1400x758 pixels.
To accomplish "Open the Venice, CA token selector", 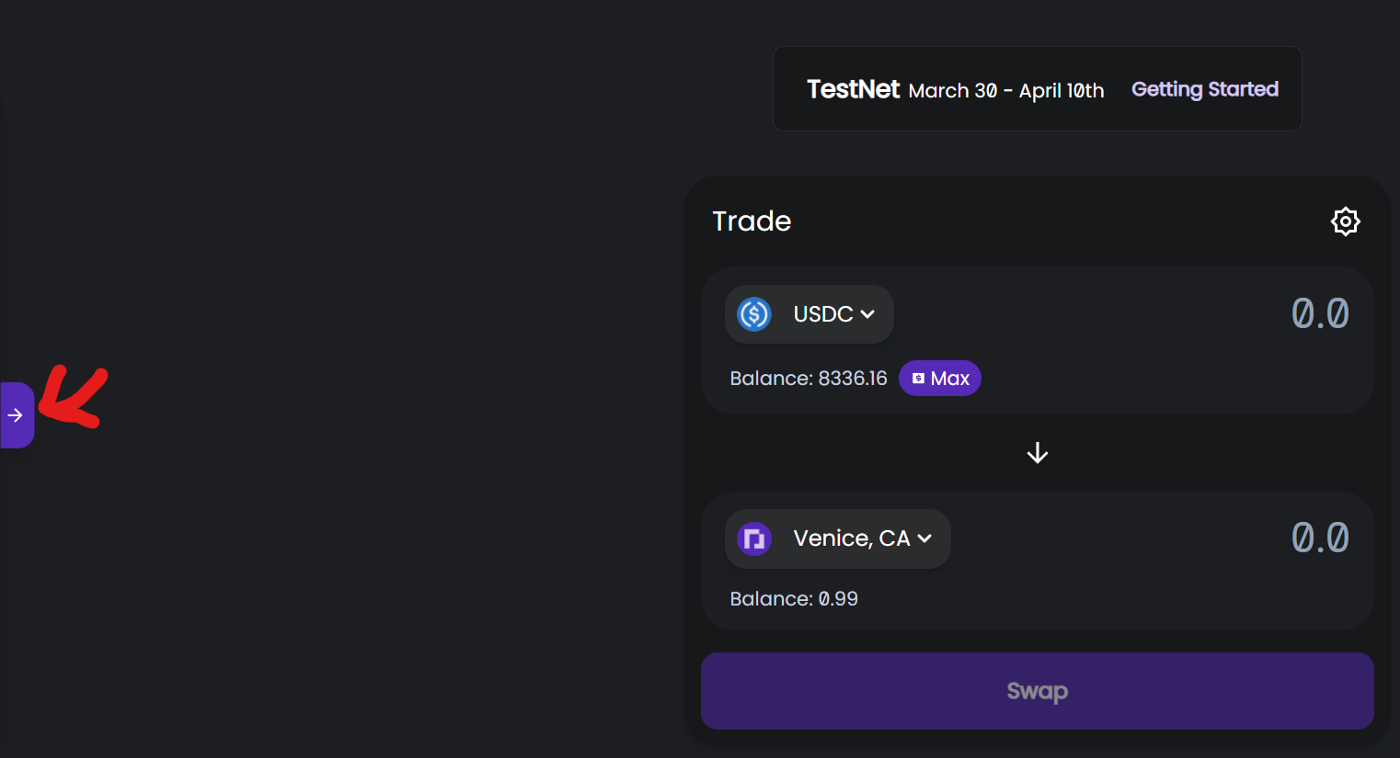I will (851, 539).
